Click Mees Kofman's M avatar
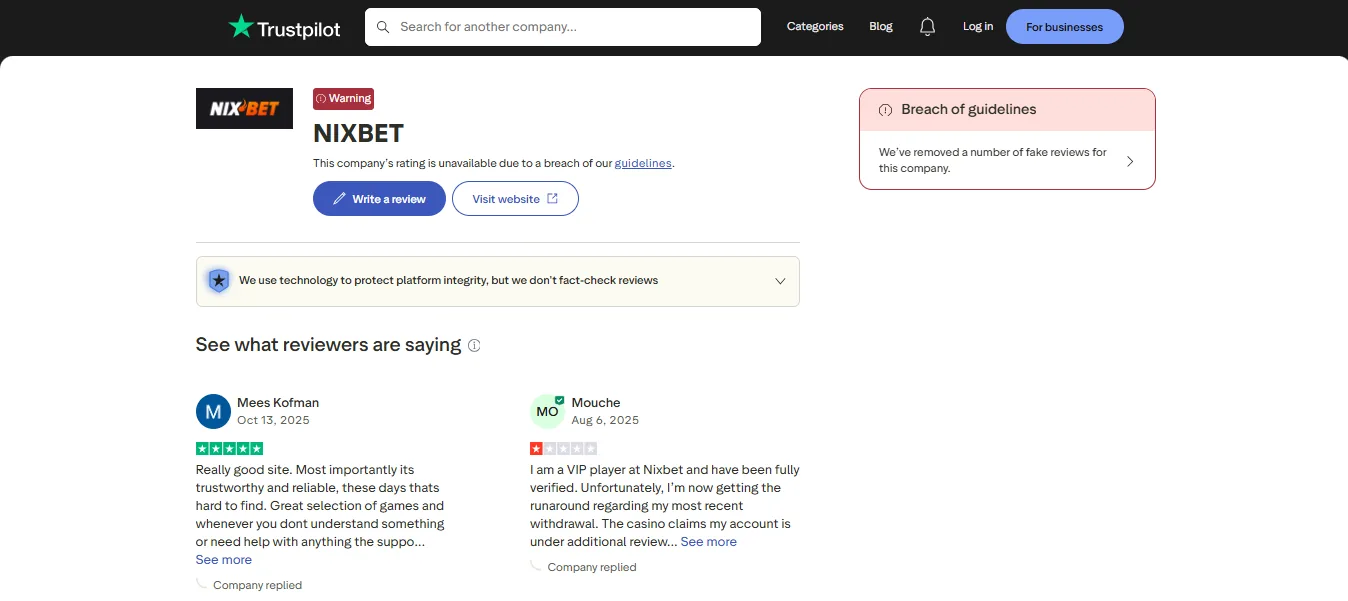This screenshot has width=1348, height=601. tap(213, 411)
